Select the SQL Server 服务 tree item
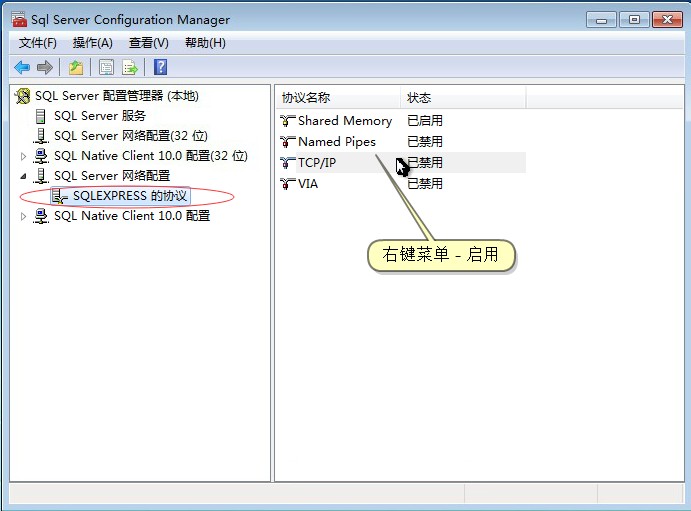The height and width of the screenshot is (511, 691). point(100,116)
